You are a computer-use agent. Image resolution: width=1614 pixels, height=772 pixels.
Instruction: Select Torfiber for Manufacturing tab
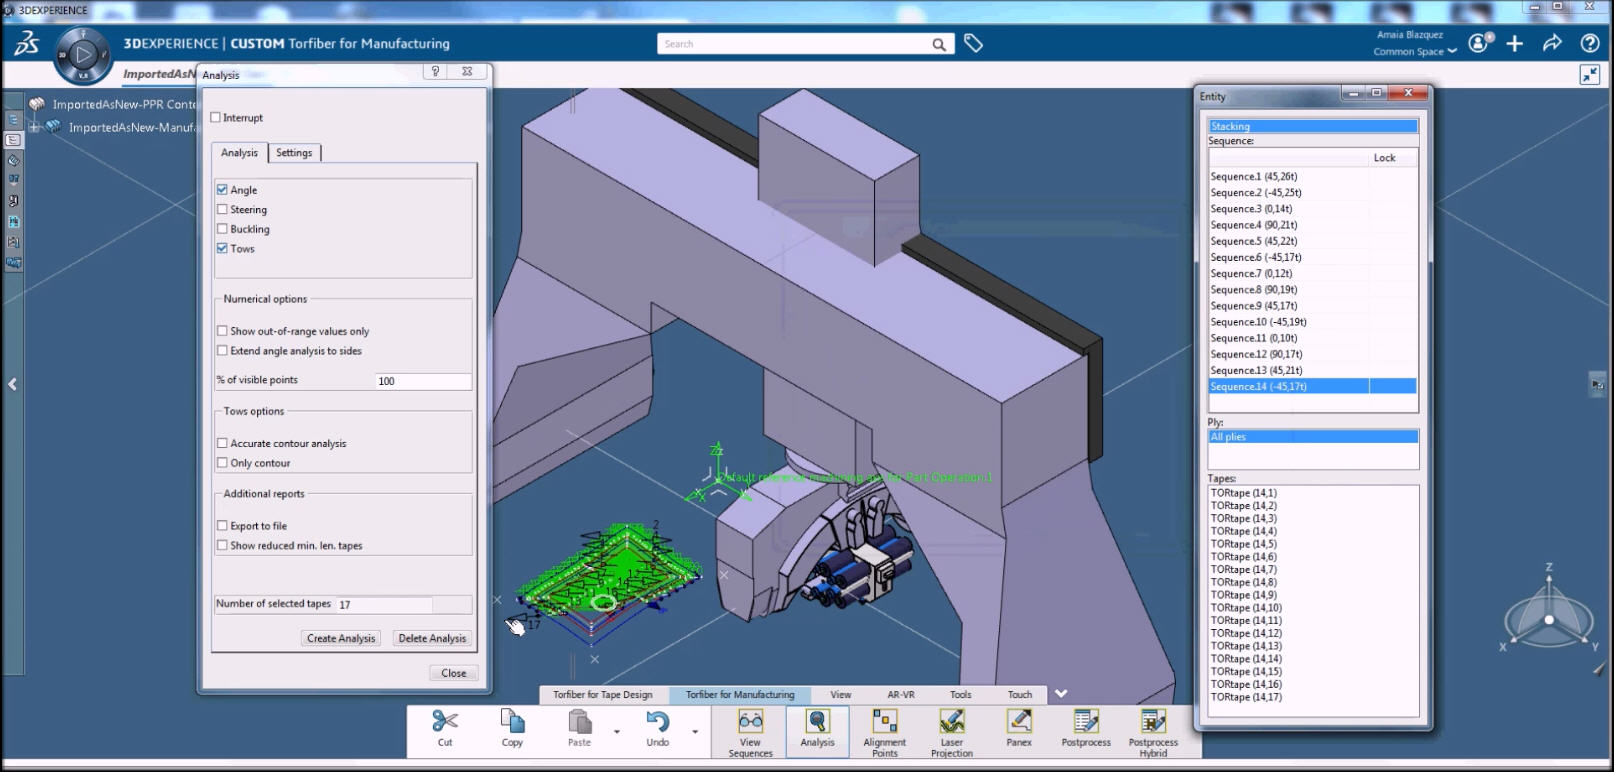click(x=740, y=695)
